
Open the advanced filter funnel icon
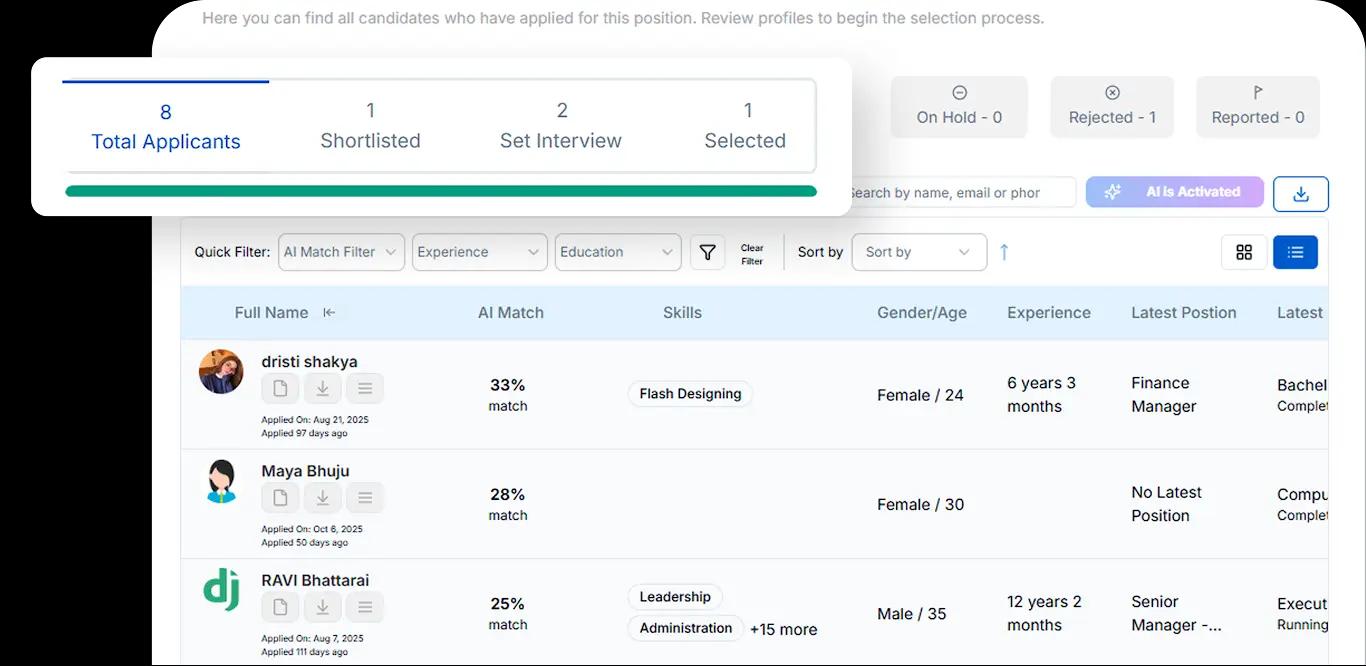pos(707,252)
